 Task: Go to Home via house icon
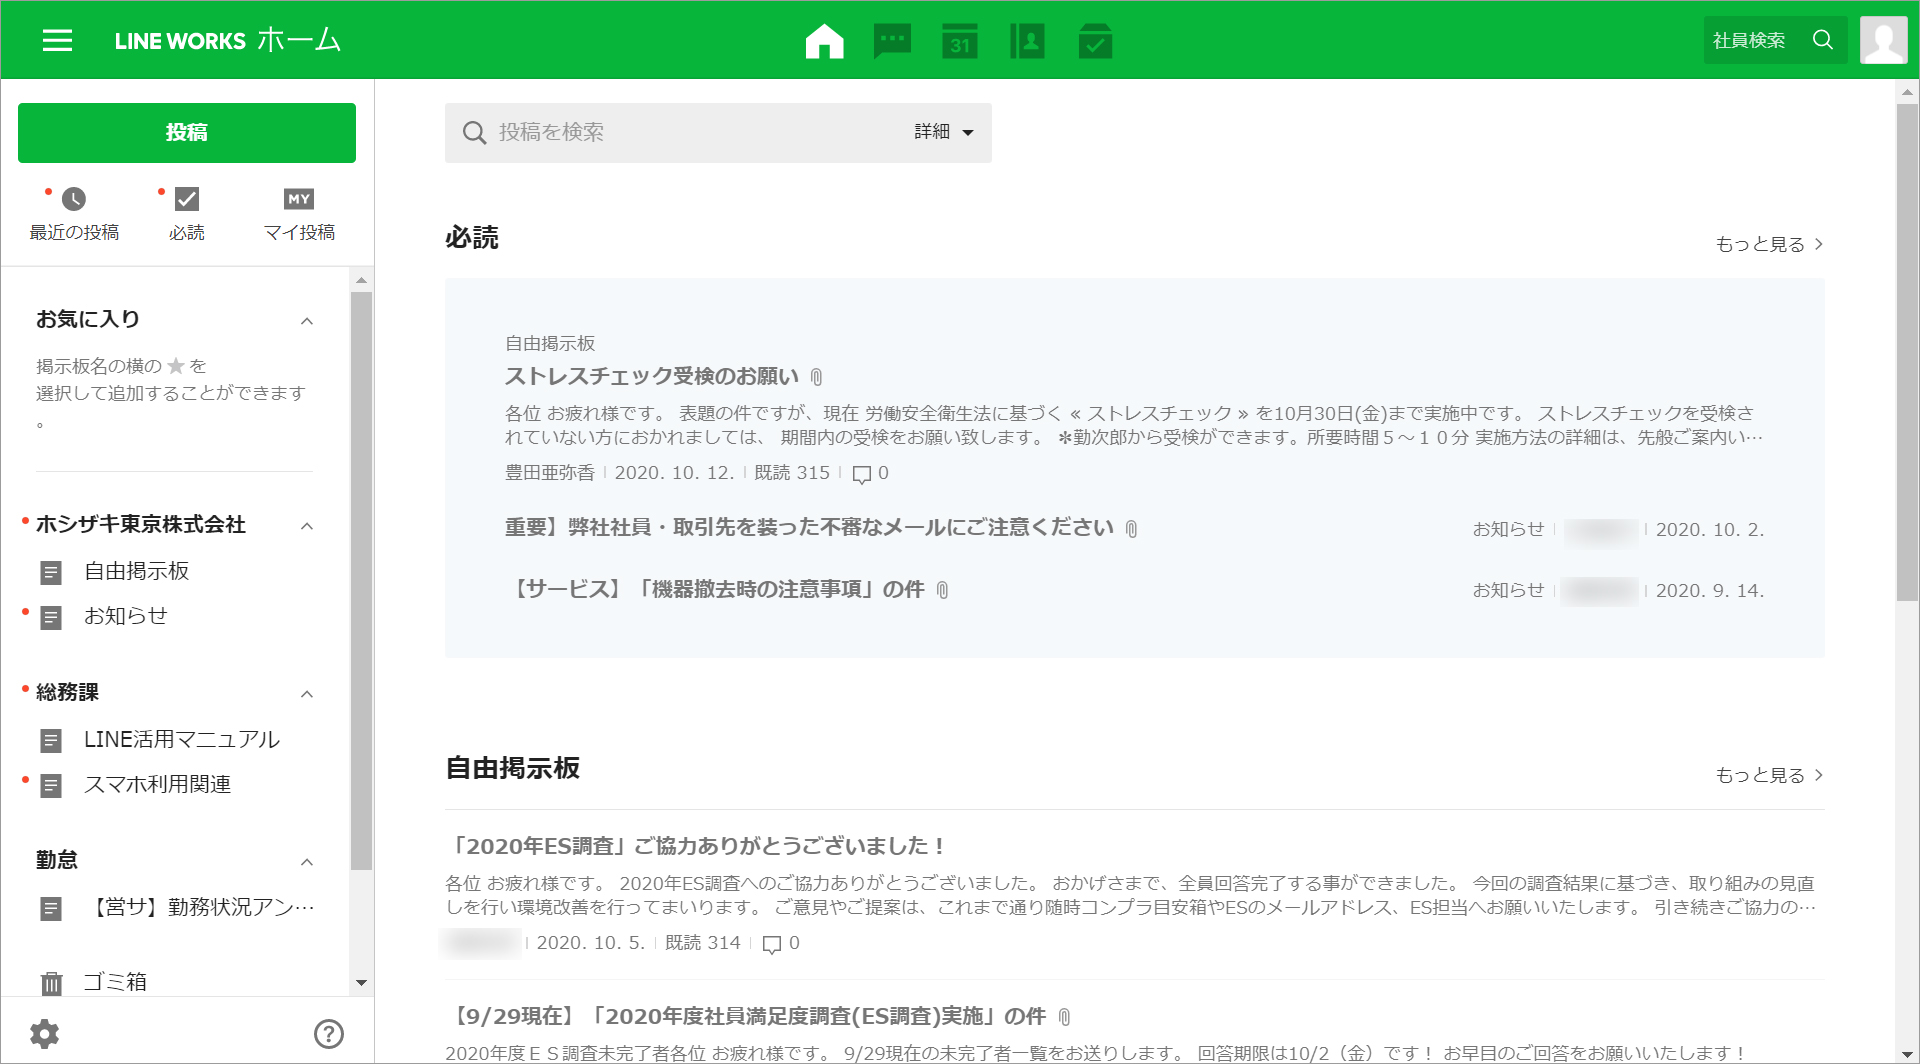point(824,41)
